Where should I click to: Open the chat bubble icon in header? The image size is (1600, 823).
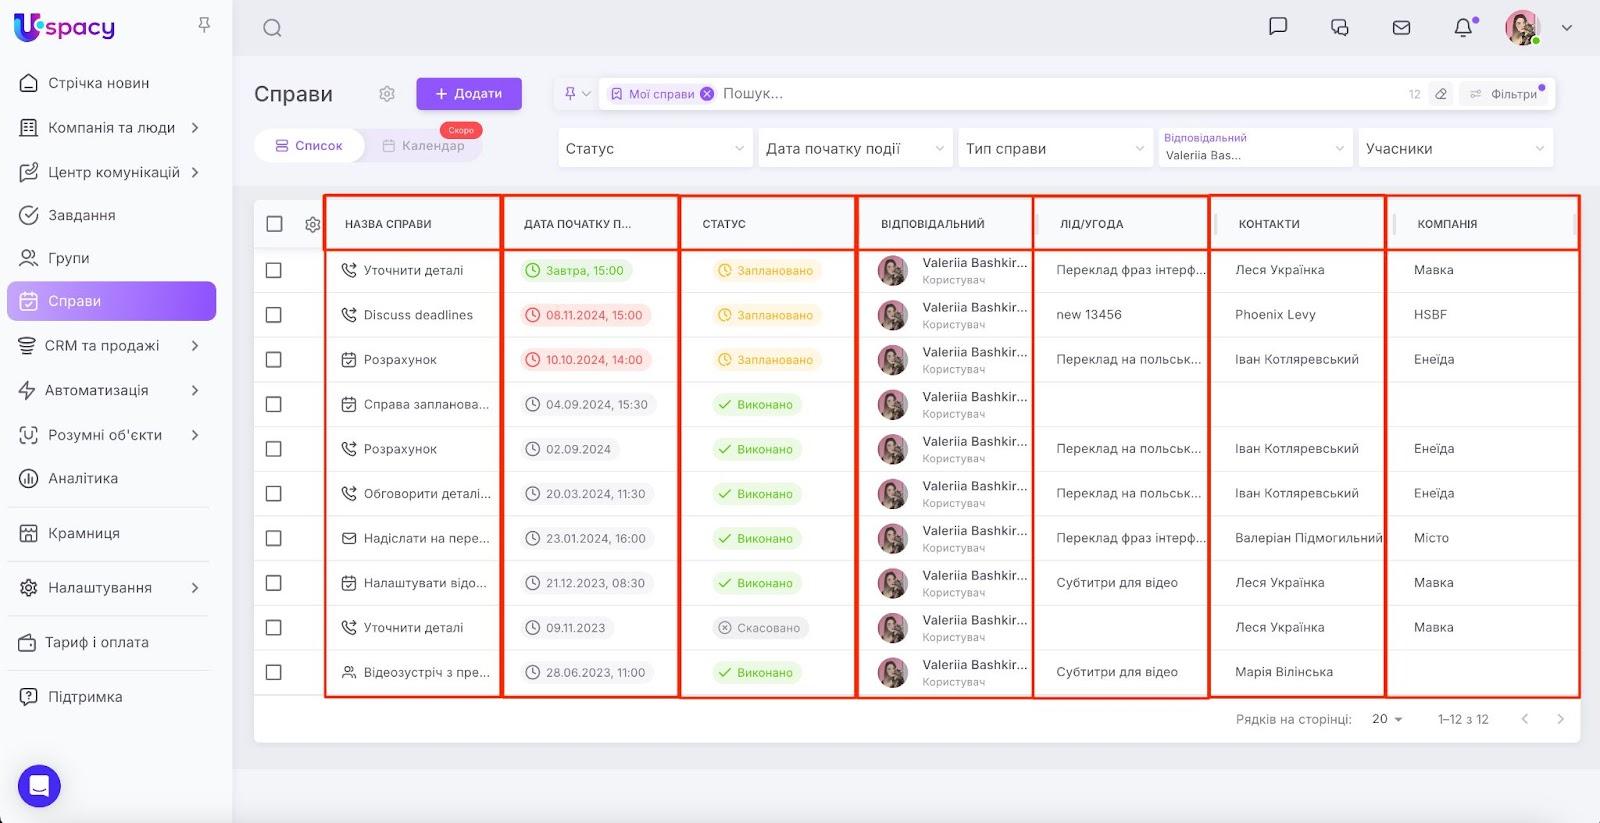pos(1278,27)
